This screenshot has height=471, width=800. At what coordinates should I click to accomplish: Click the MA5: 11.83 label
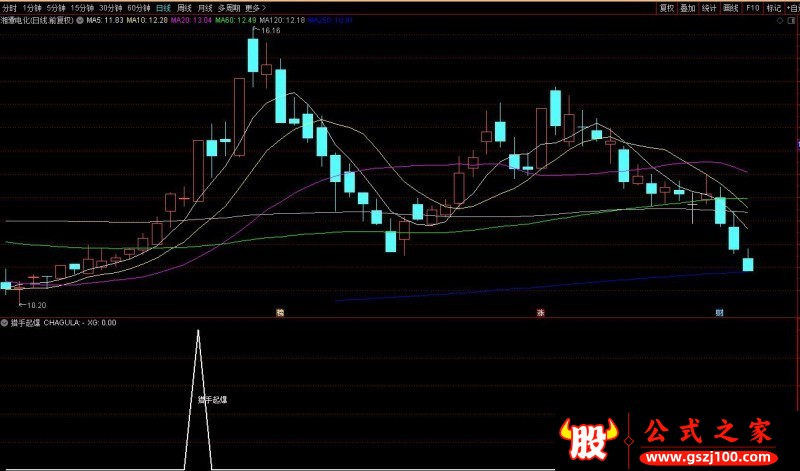105,20
